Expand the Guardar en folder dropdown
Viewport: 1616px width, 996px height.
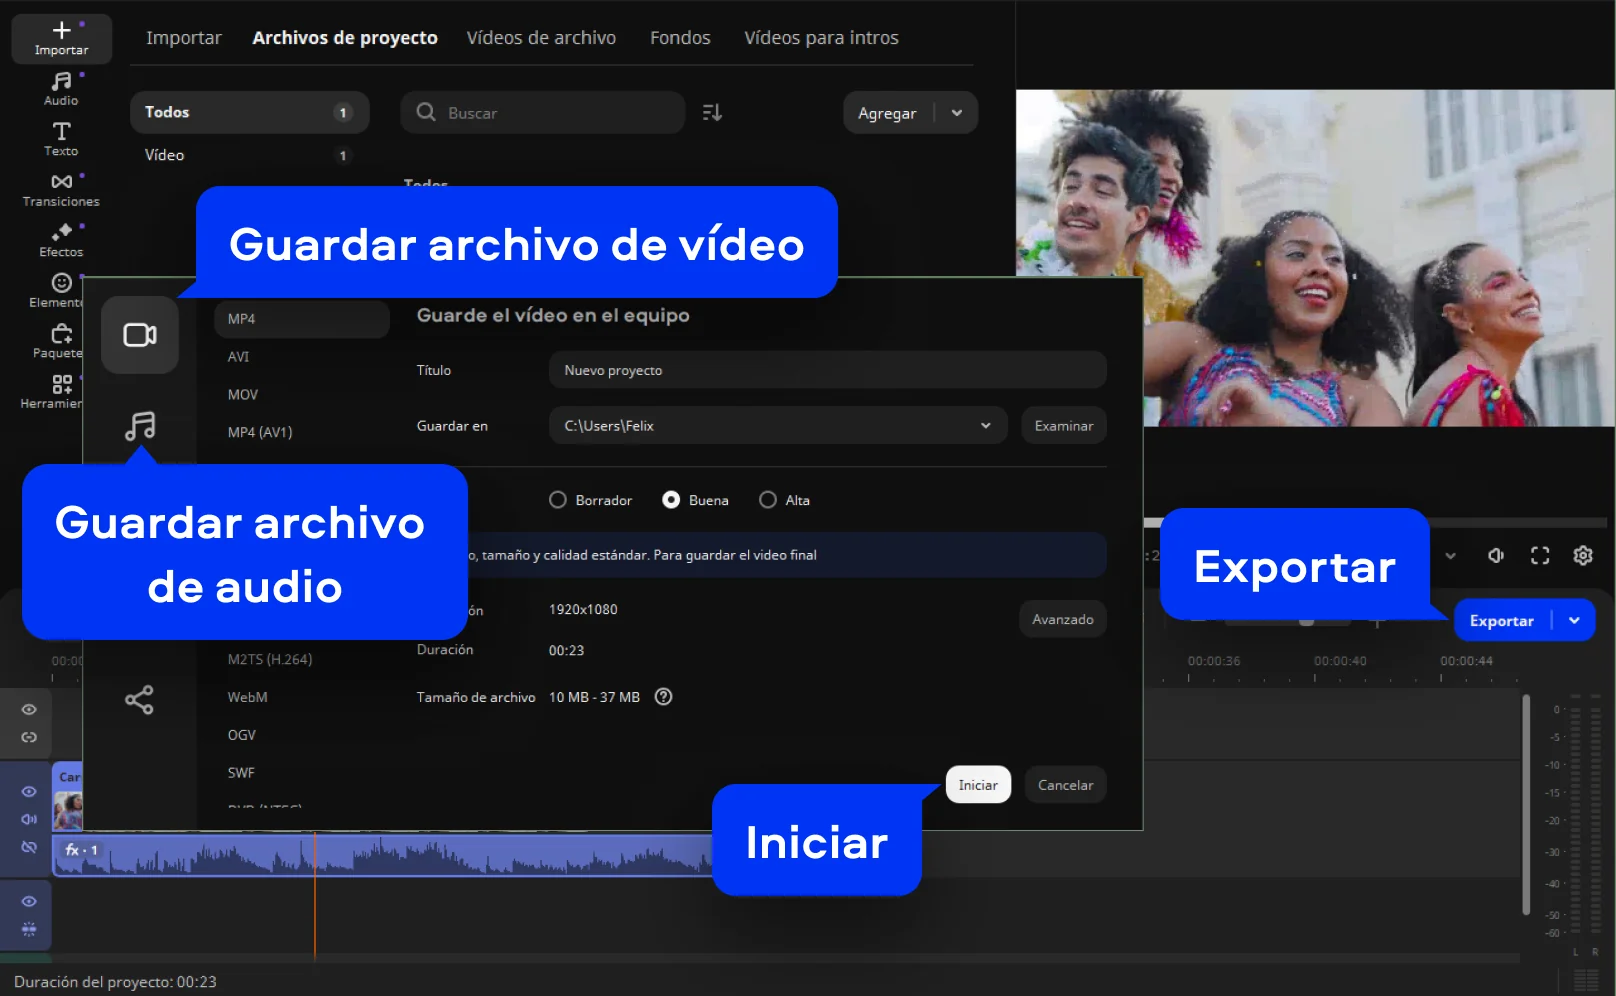coord(985,426)
